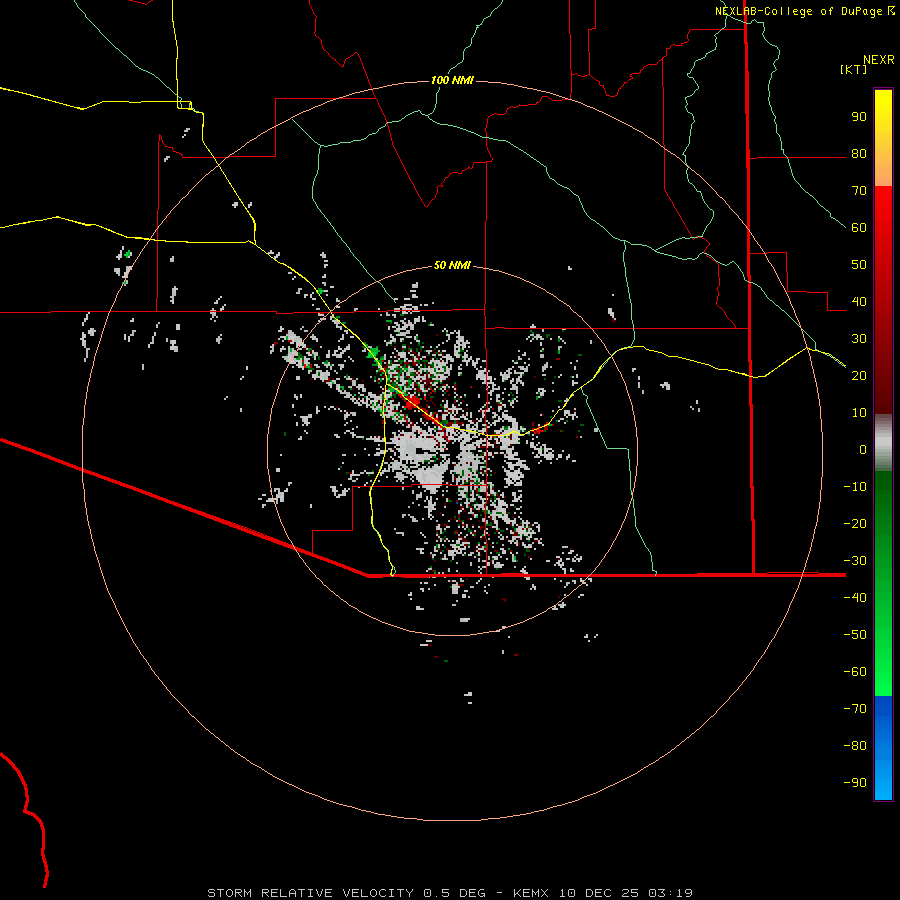Click the 10 DEC 25 date text
Image resolution: width=900 pixels, height=900 pixels.
tap(599, 893)
